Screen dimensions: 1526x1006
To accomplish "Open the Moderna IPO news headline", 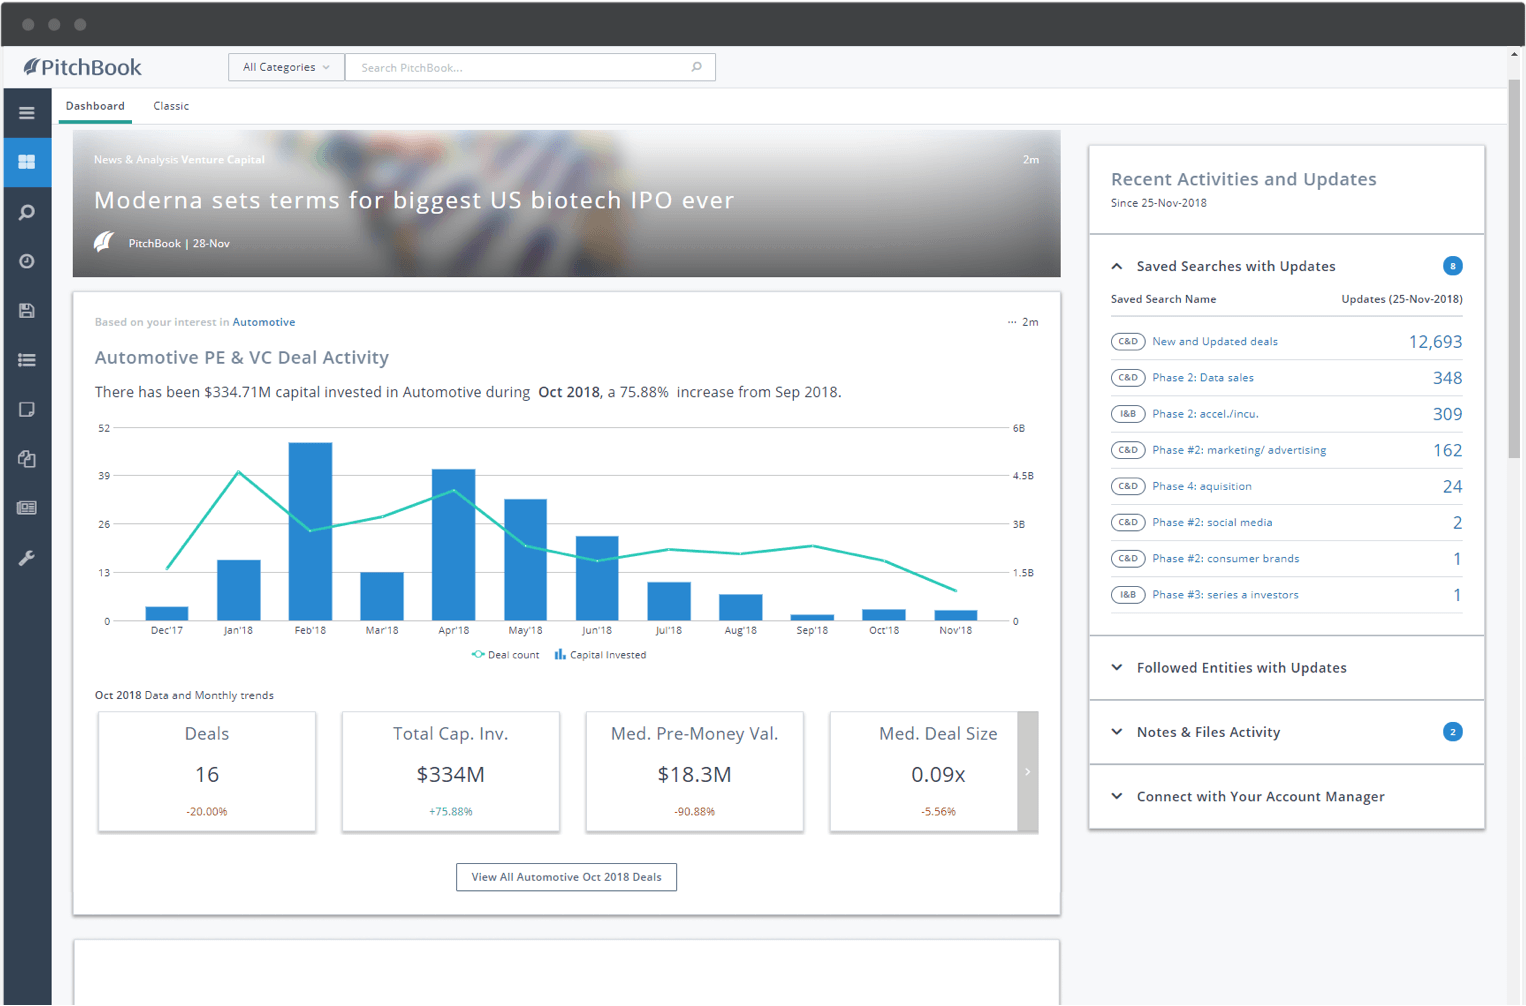I will (414, 200).
